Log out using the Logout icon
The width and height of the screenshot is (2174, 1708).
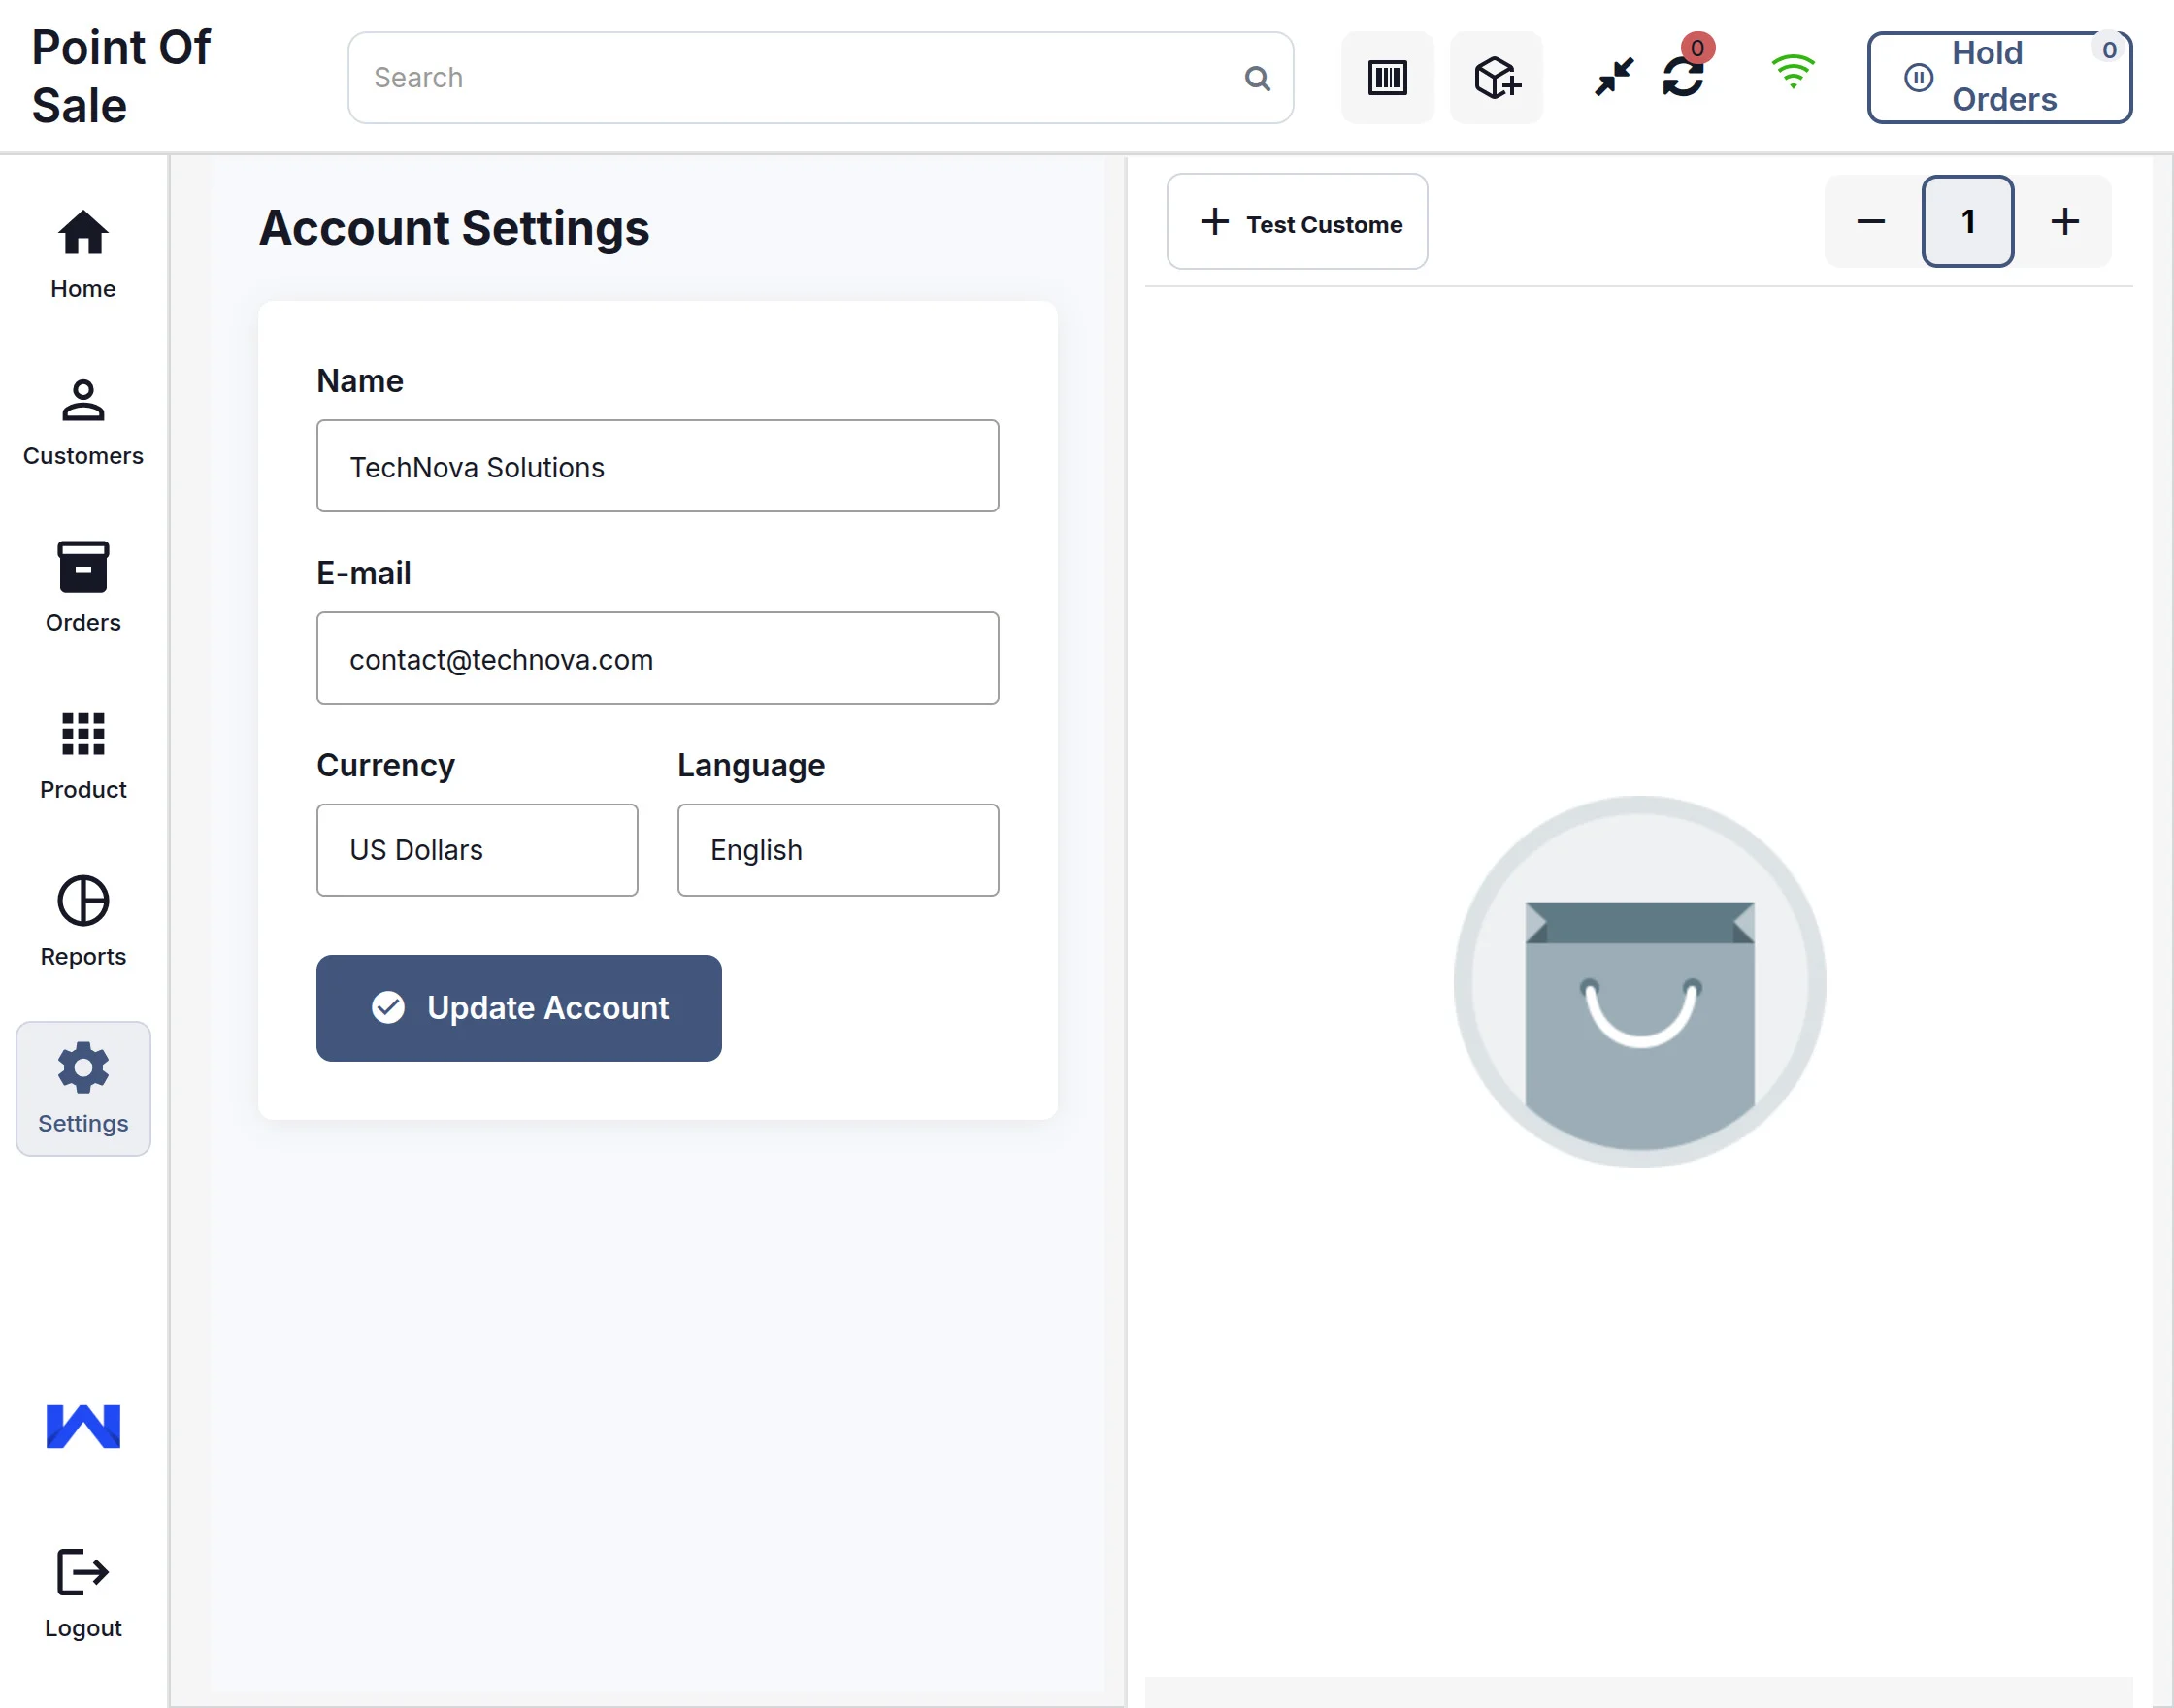tap(83, 1592)
